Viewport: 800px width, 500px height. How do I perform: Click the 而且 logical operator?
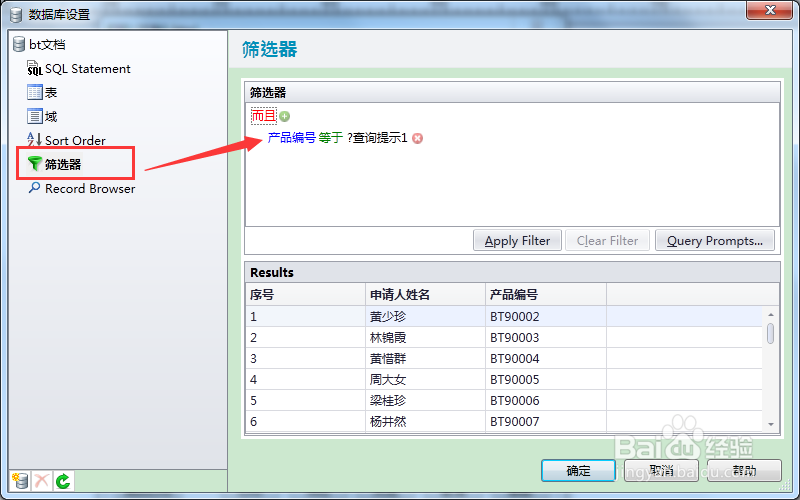[264, 116]
